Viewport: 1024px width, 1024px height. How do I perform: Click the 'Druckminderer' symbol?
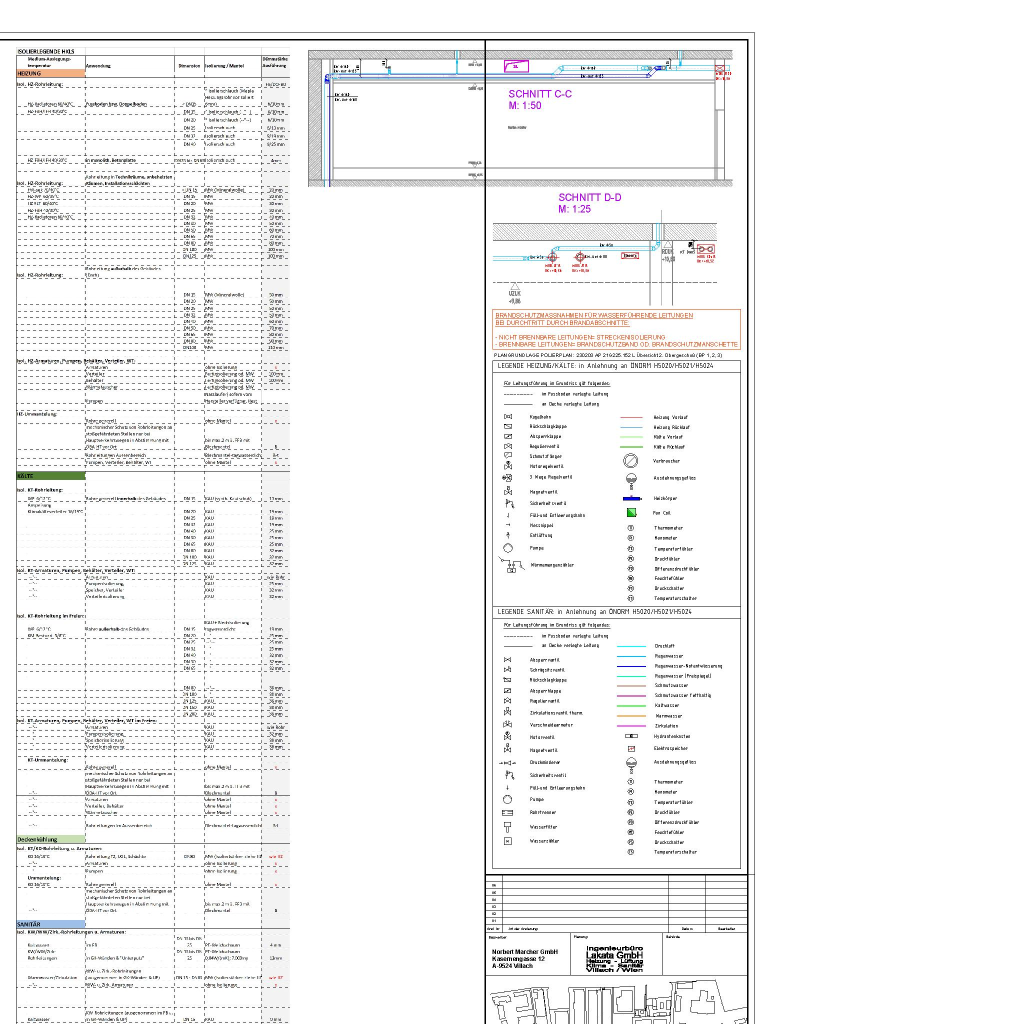(x=507, y=763)
